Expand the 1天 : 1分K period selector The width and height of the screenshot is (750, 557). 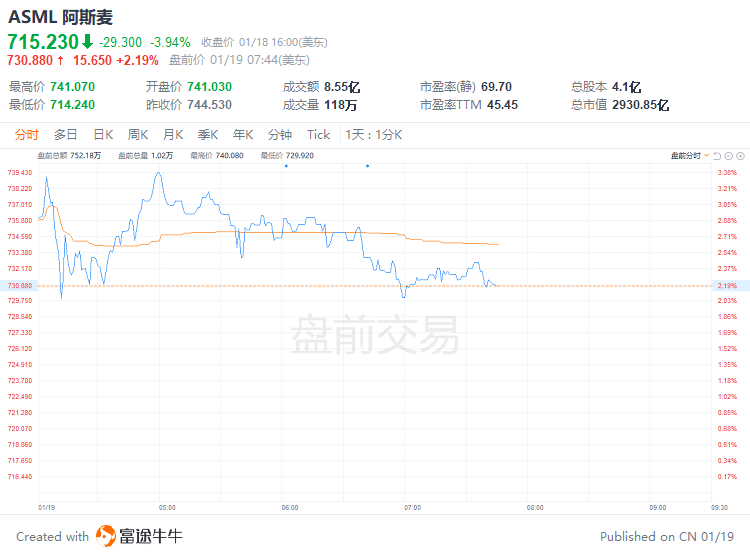tap(373, 135)
